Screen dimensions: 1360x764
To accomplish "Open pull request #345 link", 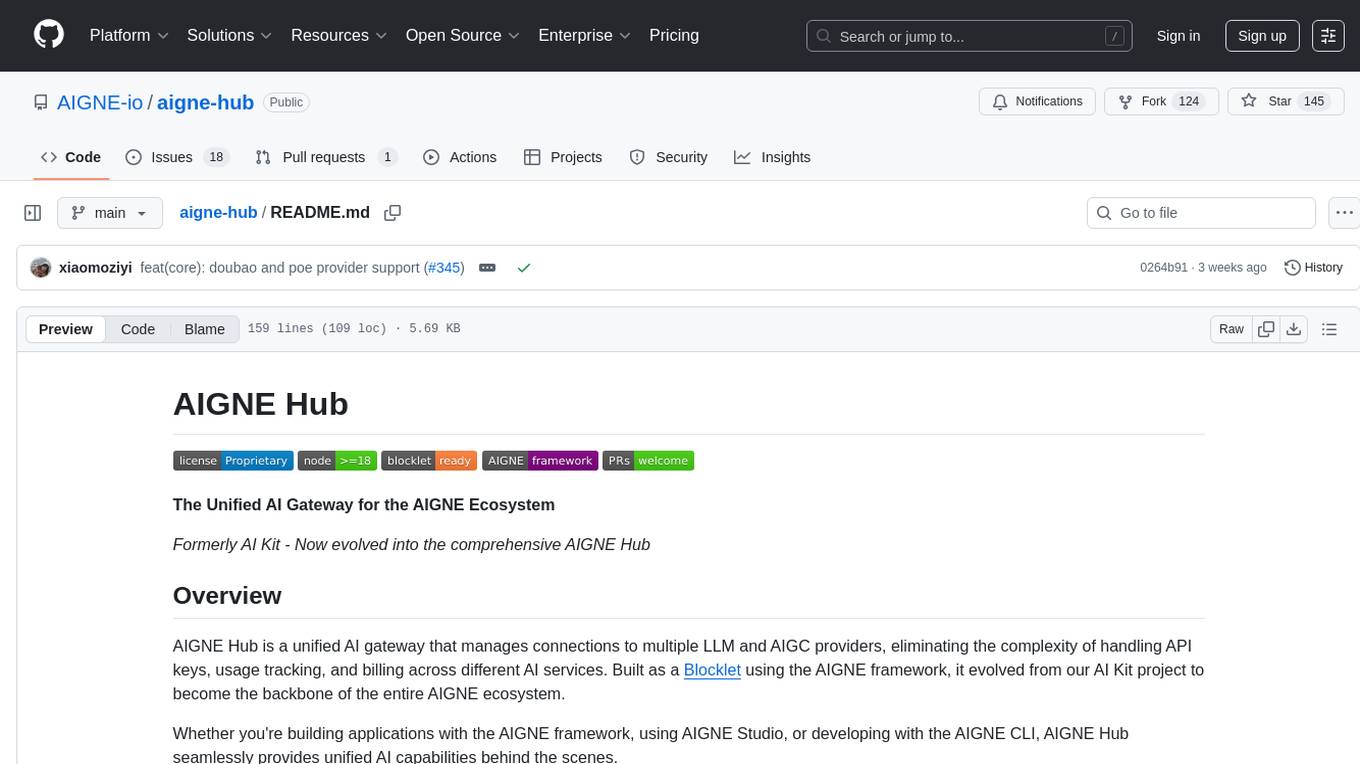I will (x=444, y=267).
